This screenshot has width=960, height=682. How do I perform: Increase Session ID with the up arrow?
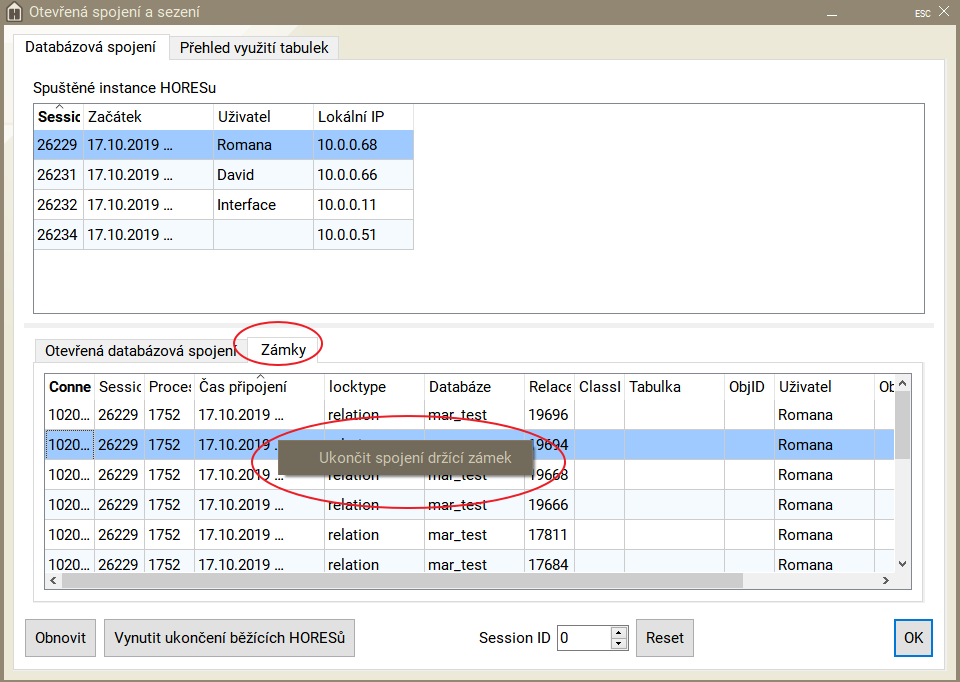(x=619, y=632)
